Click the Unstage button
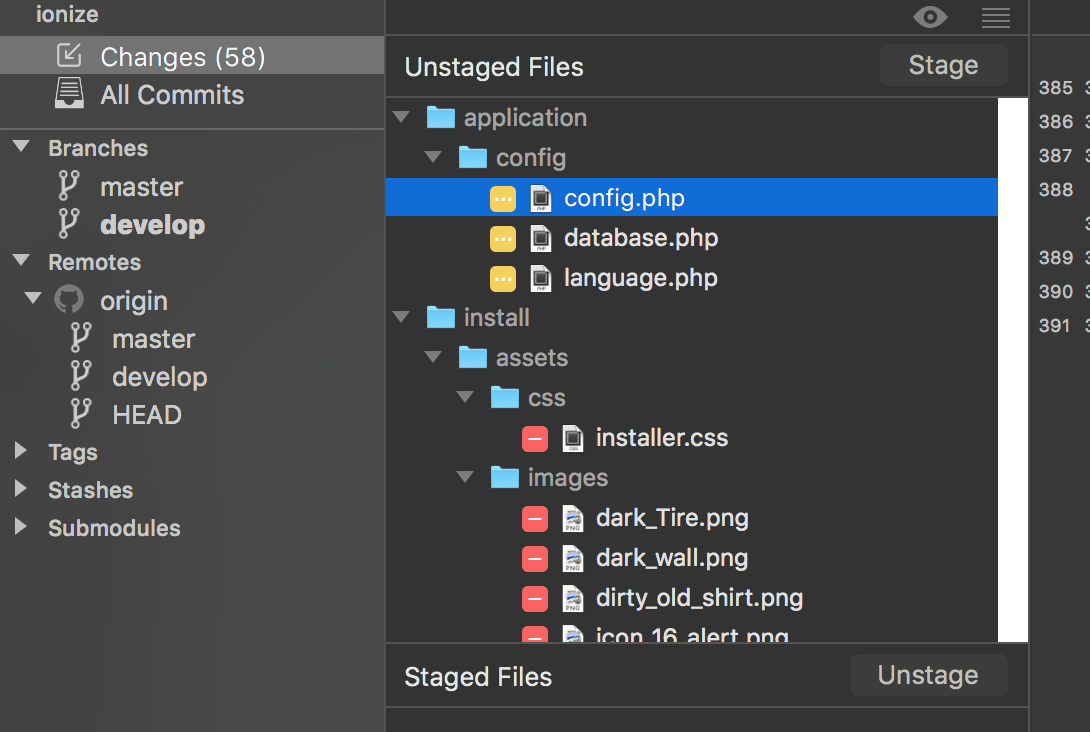The height and width of the screenshot is (732, 1090). click(x=928, y=675)
